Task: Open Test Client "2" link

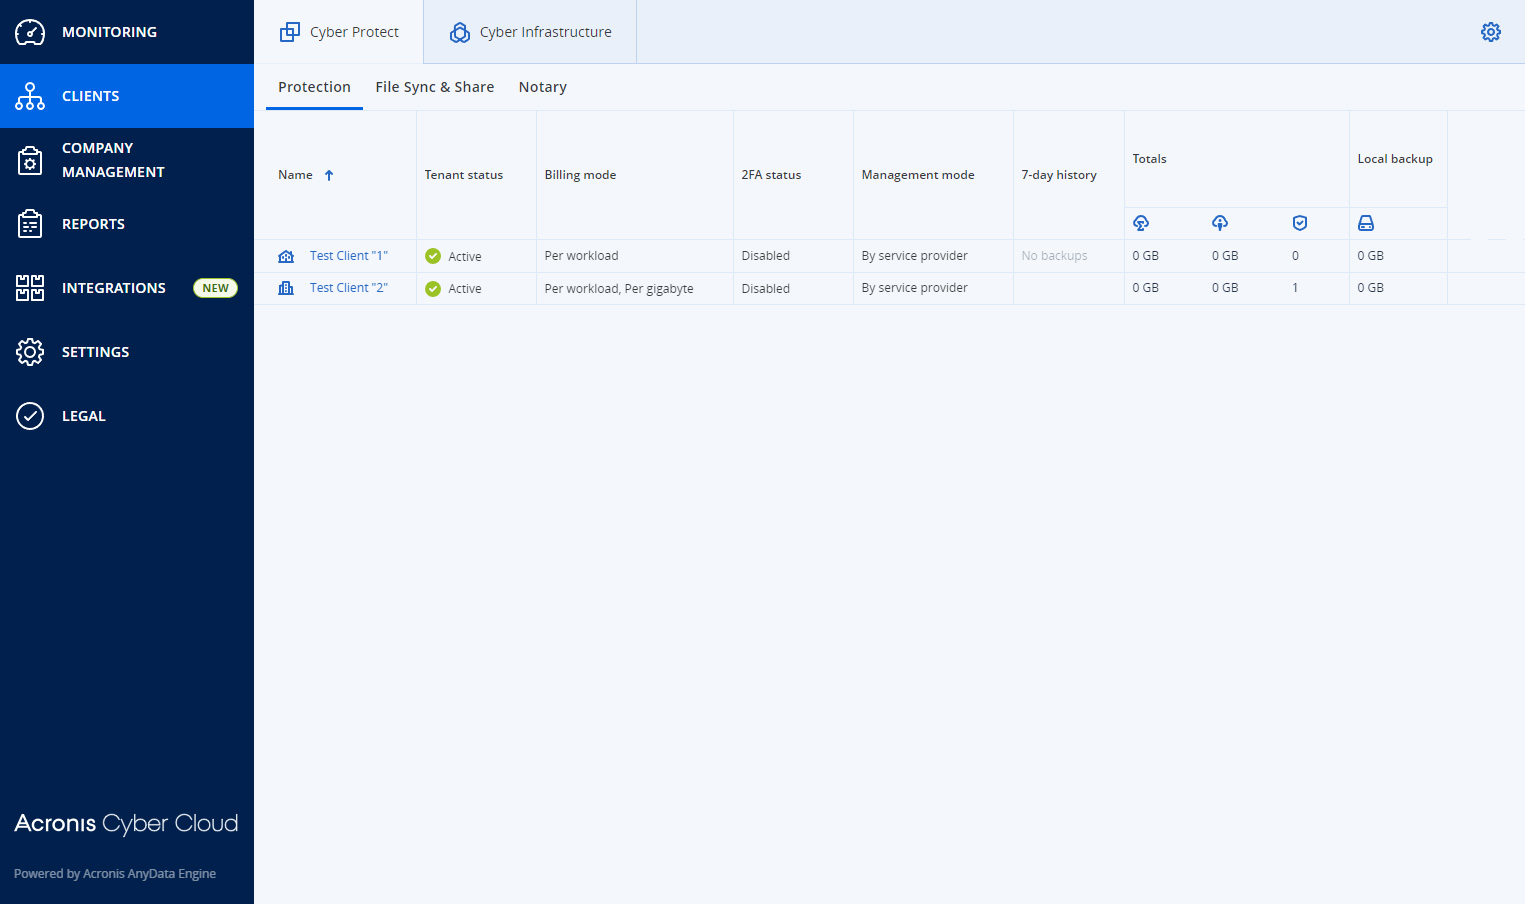Action: click(x=348, y=288)
